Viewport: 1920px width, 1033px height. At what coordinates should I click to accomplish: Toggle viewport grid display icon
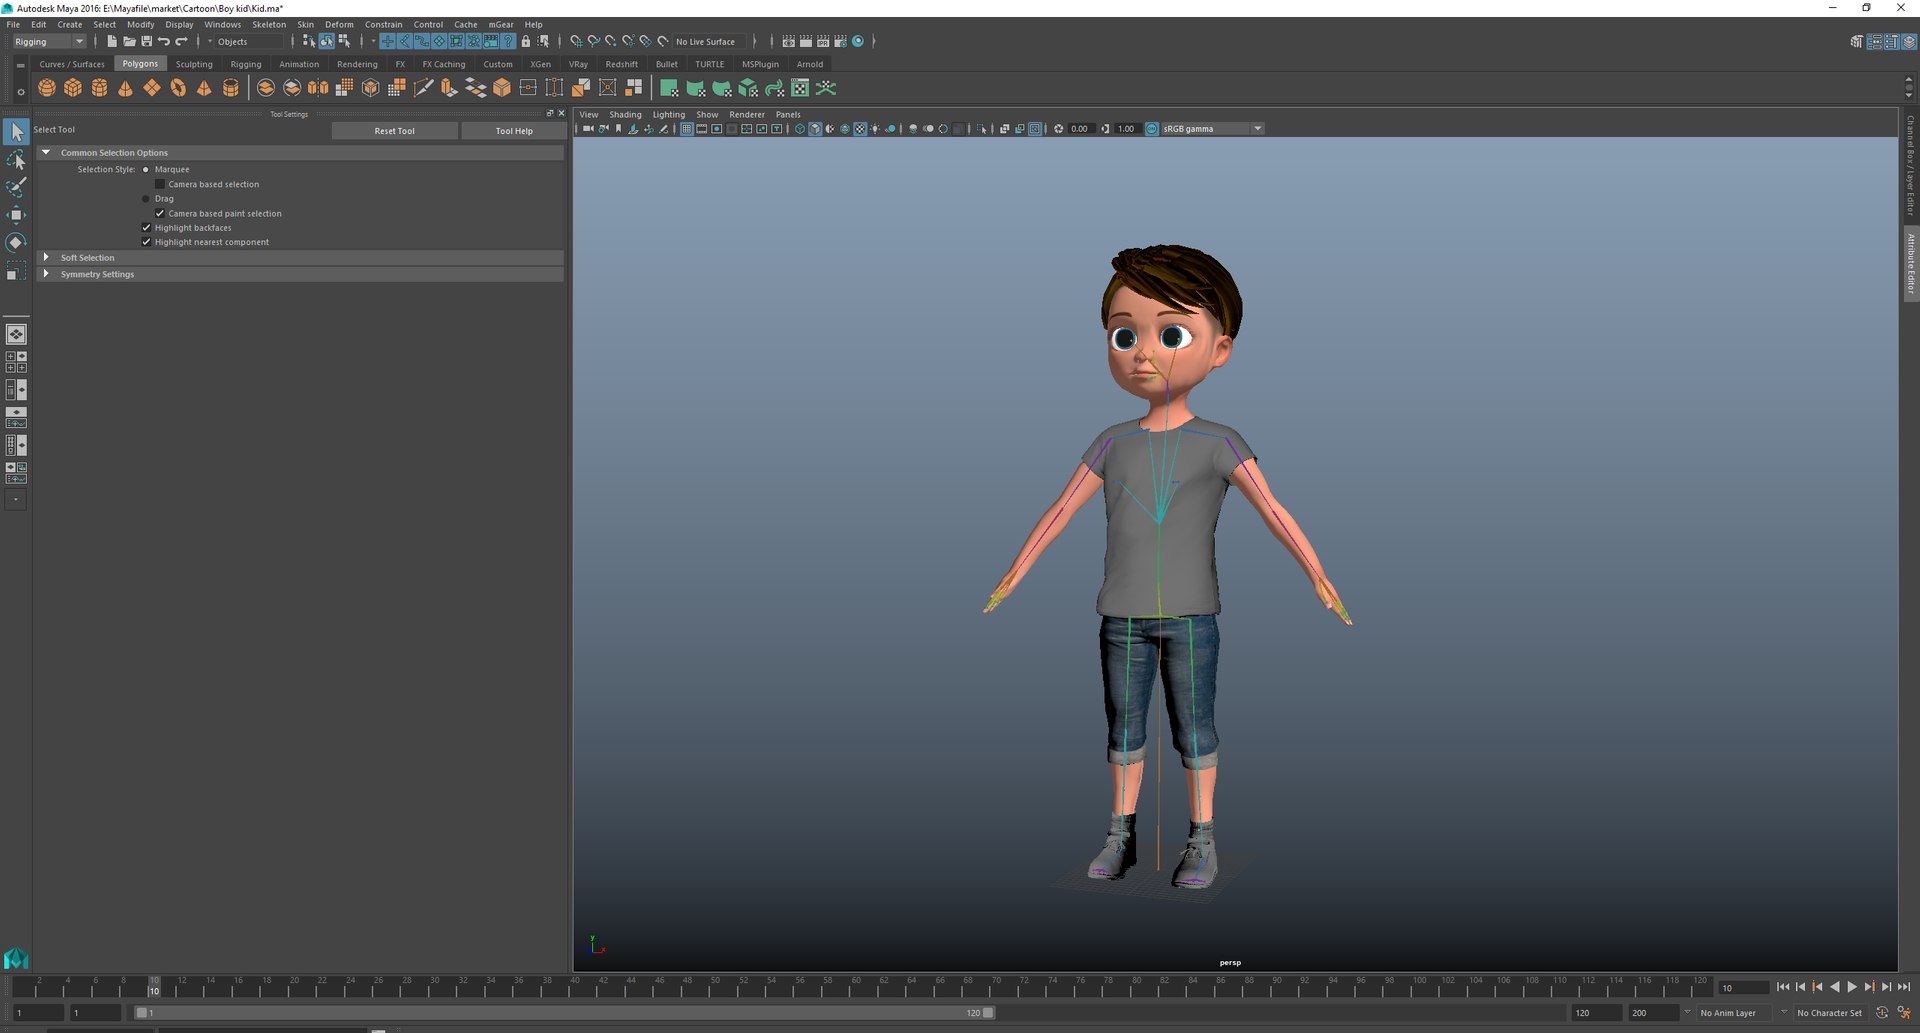click(687, 129)
